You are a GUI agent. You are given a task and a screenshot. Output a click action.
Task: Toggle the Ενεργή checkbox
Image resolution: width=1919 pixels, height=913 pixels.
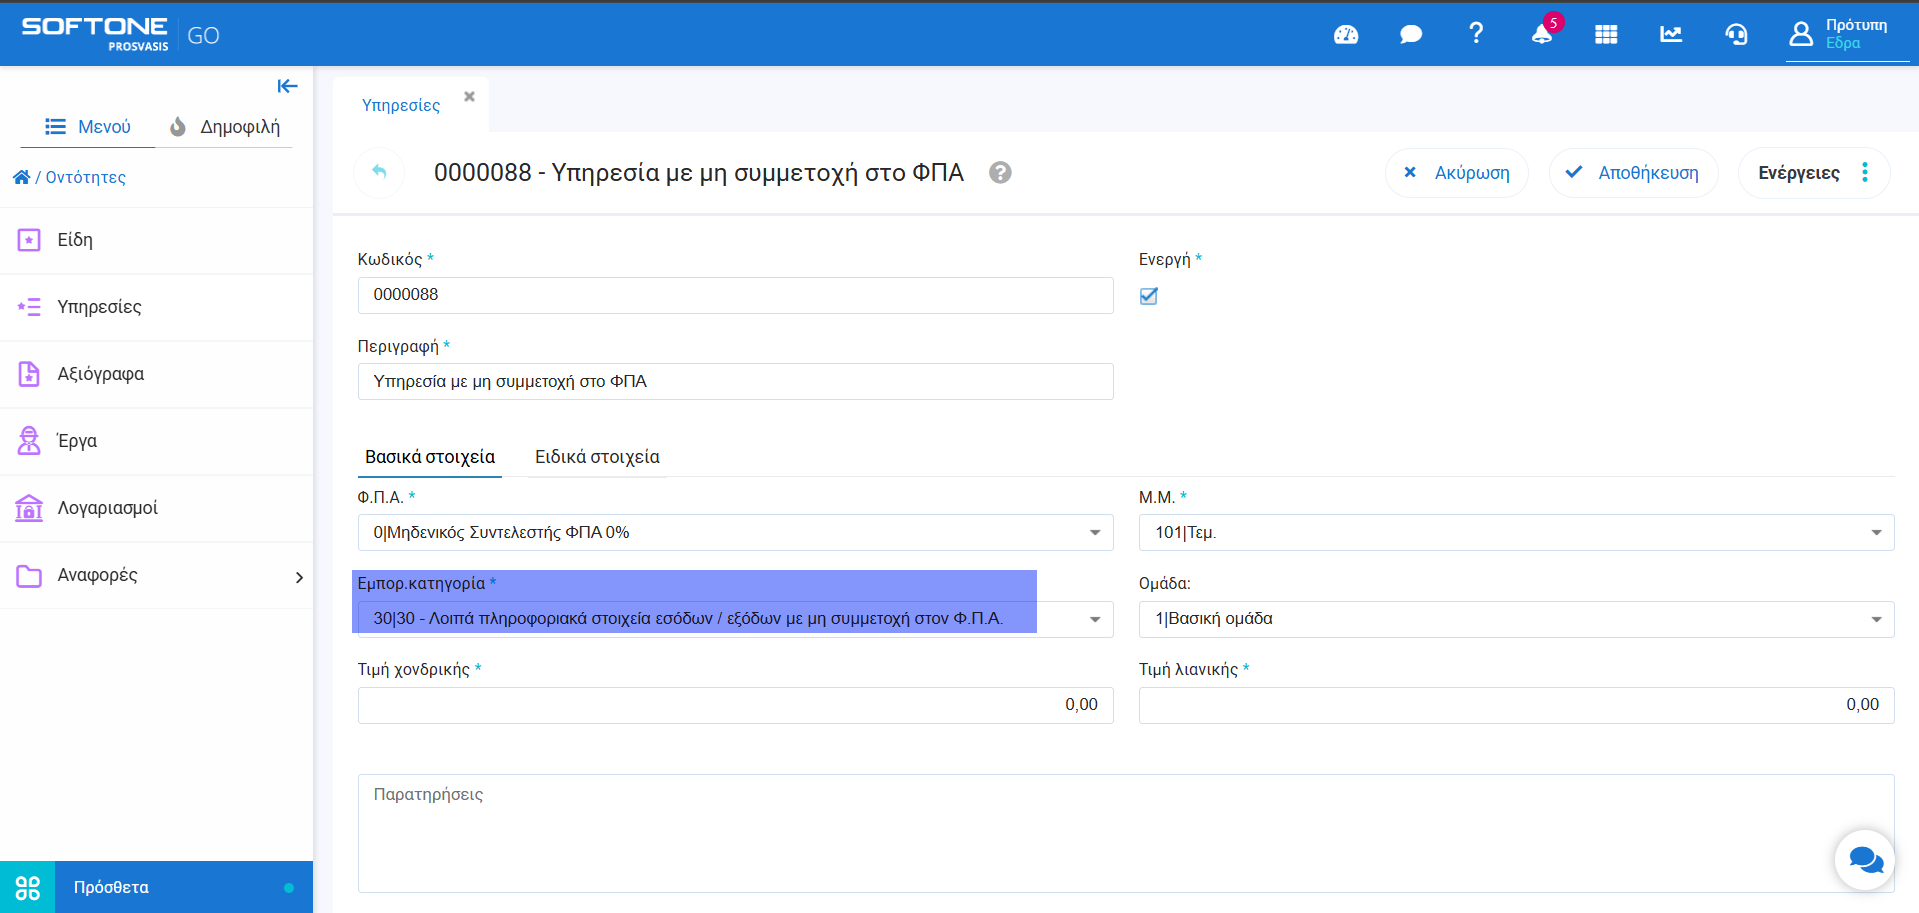(x=1149, y=296)
